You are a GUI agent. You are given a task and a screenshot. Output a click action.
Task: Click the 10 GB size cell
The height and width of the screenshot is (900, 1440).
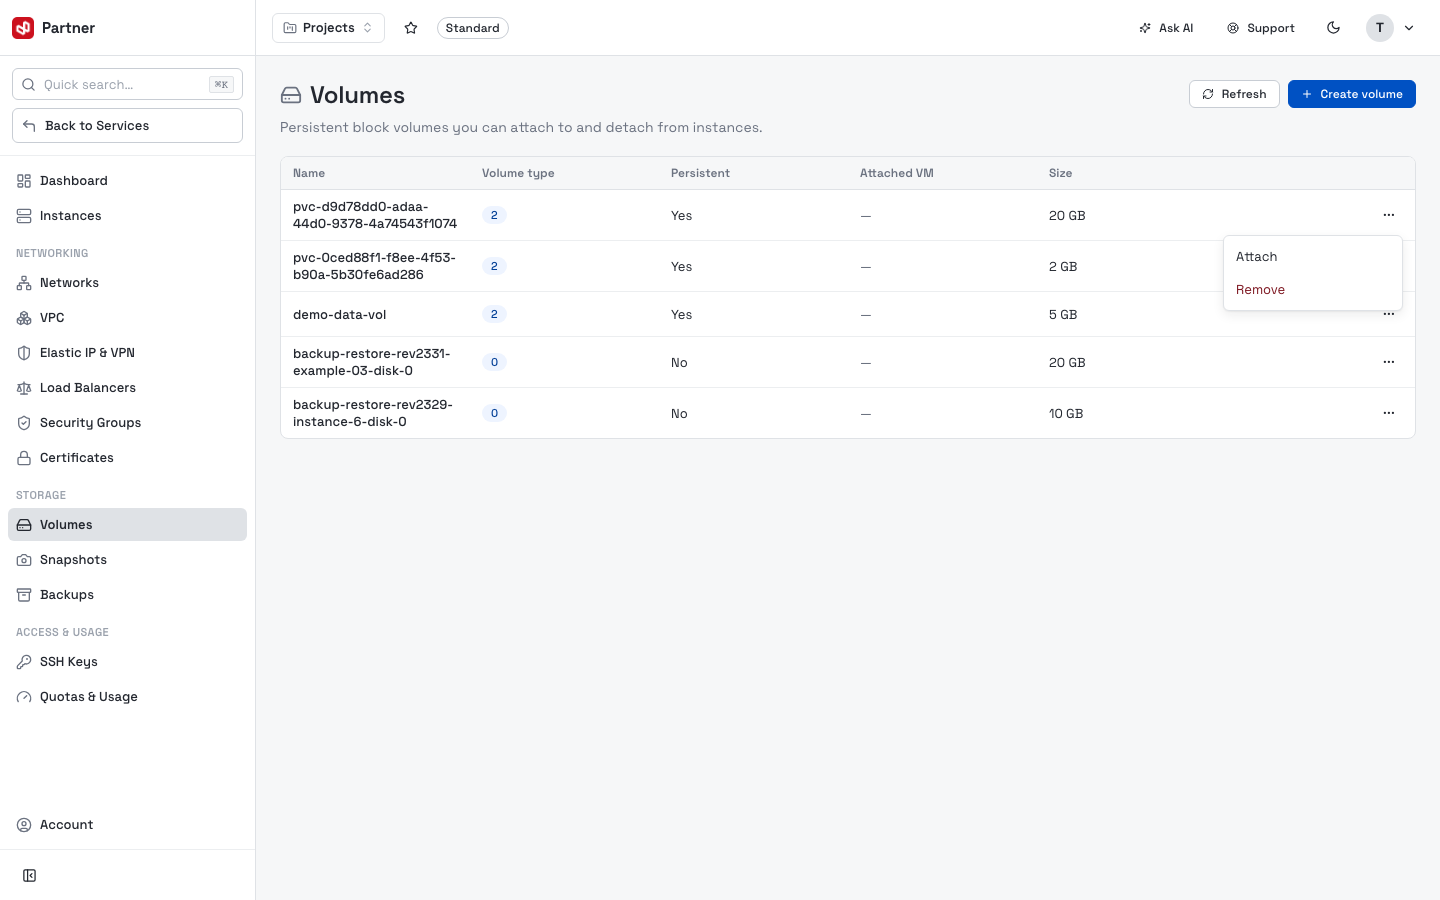click(1066, 414)
